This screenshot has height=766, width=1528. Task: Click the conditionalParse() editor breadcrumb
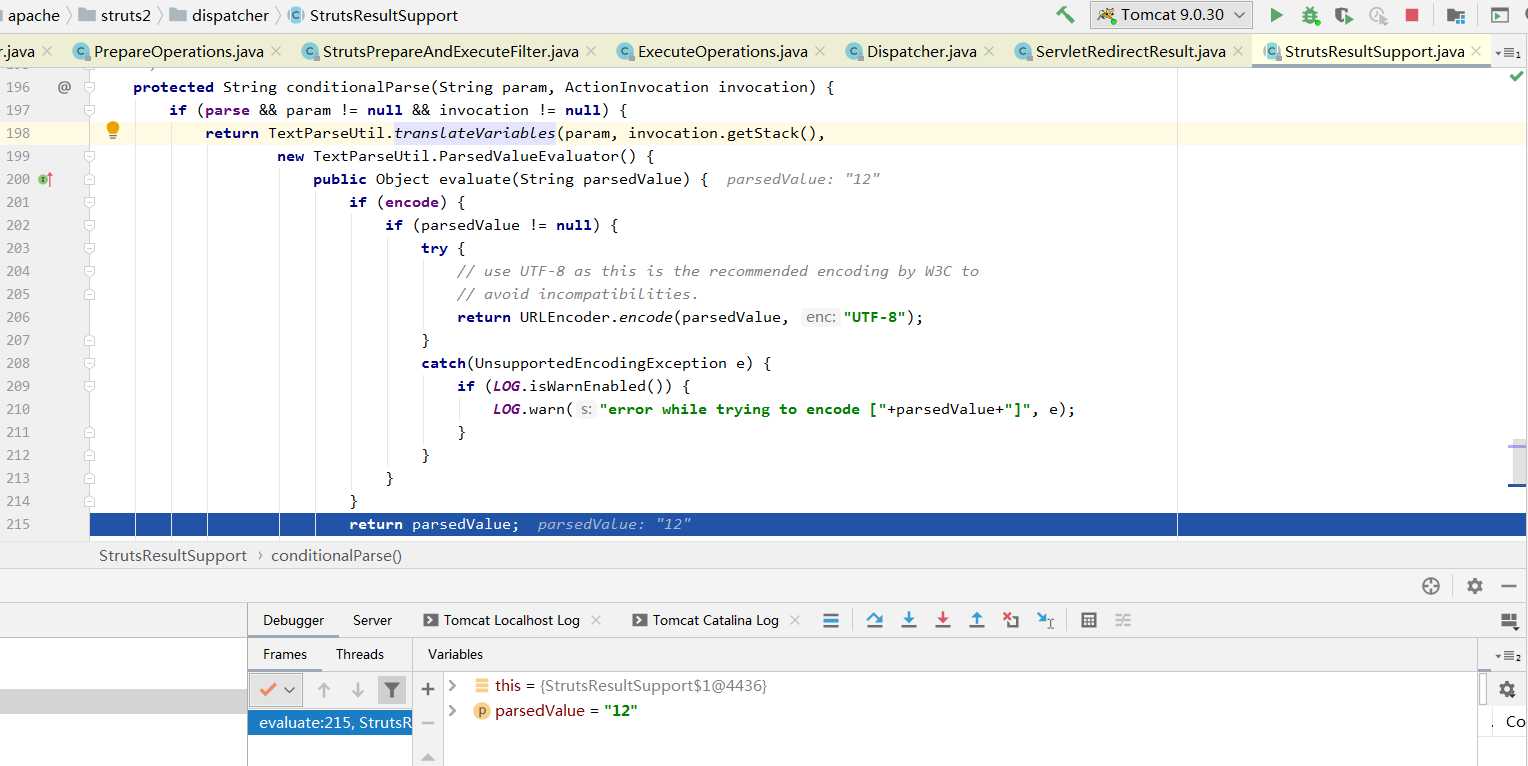pyautogui.click(x=336, y=555)
